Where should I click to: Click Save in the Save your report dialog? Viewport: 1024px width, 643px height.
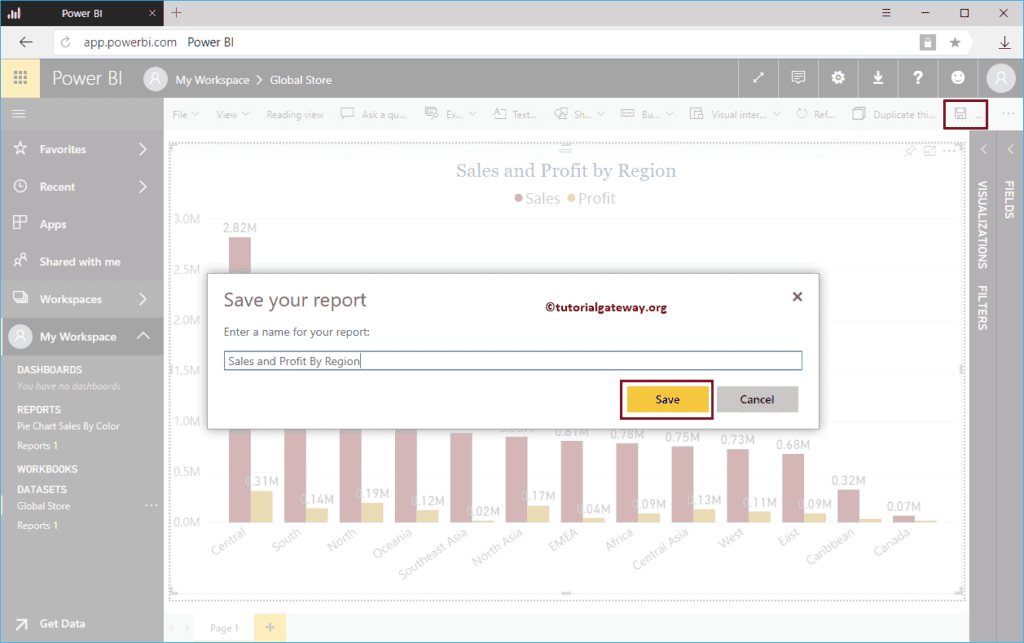666,398
